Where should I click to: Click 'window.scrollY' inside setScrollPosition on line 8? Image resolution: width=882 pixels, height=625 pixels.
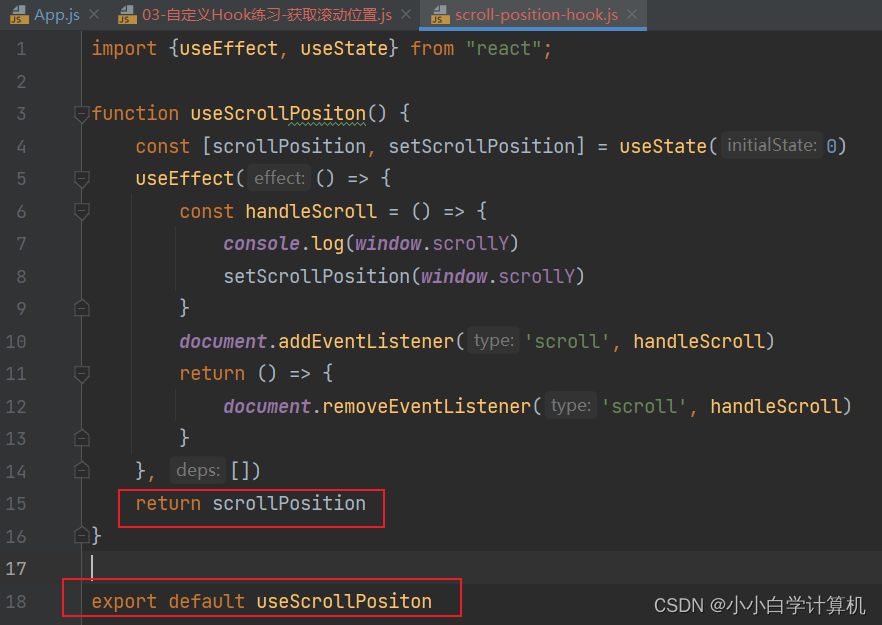pos(498,276)
